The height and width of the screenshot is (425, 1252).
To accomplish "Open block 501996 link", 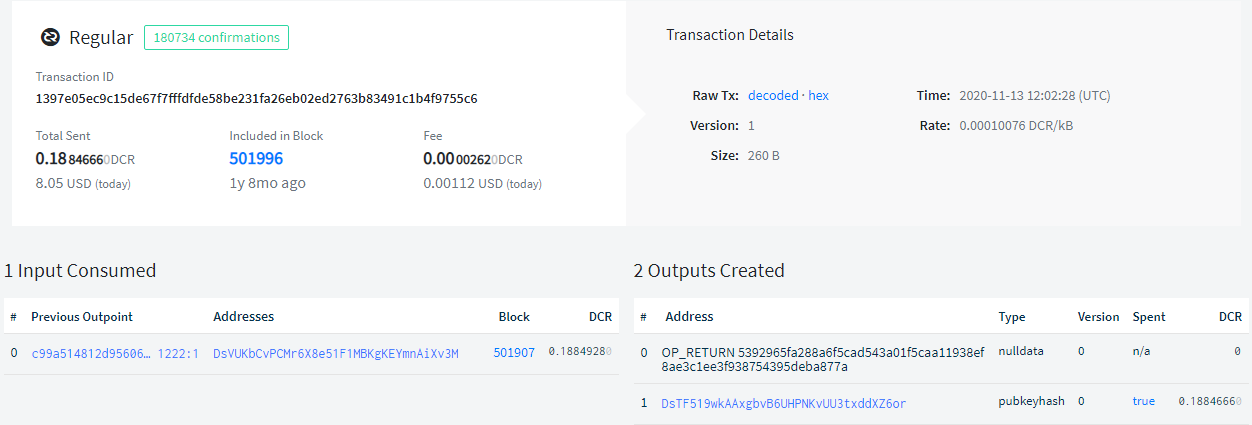I will coord(256,158).
